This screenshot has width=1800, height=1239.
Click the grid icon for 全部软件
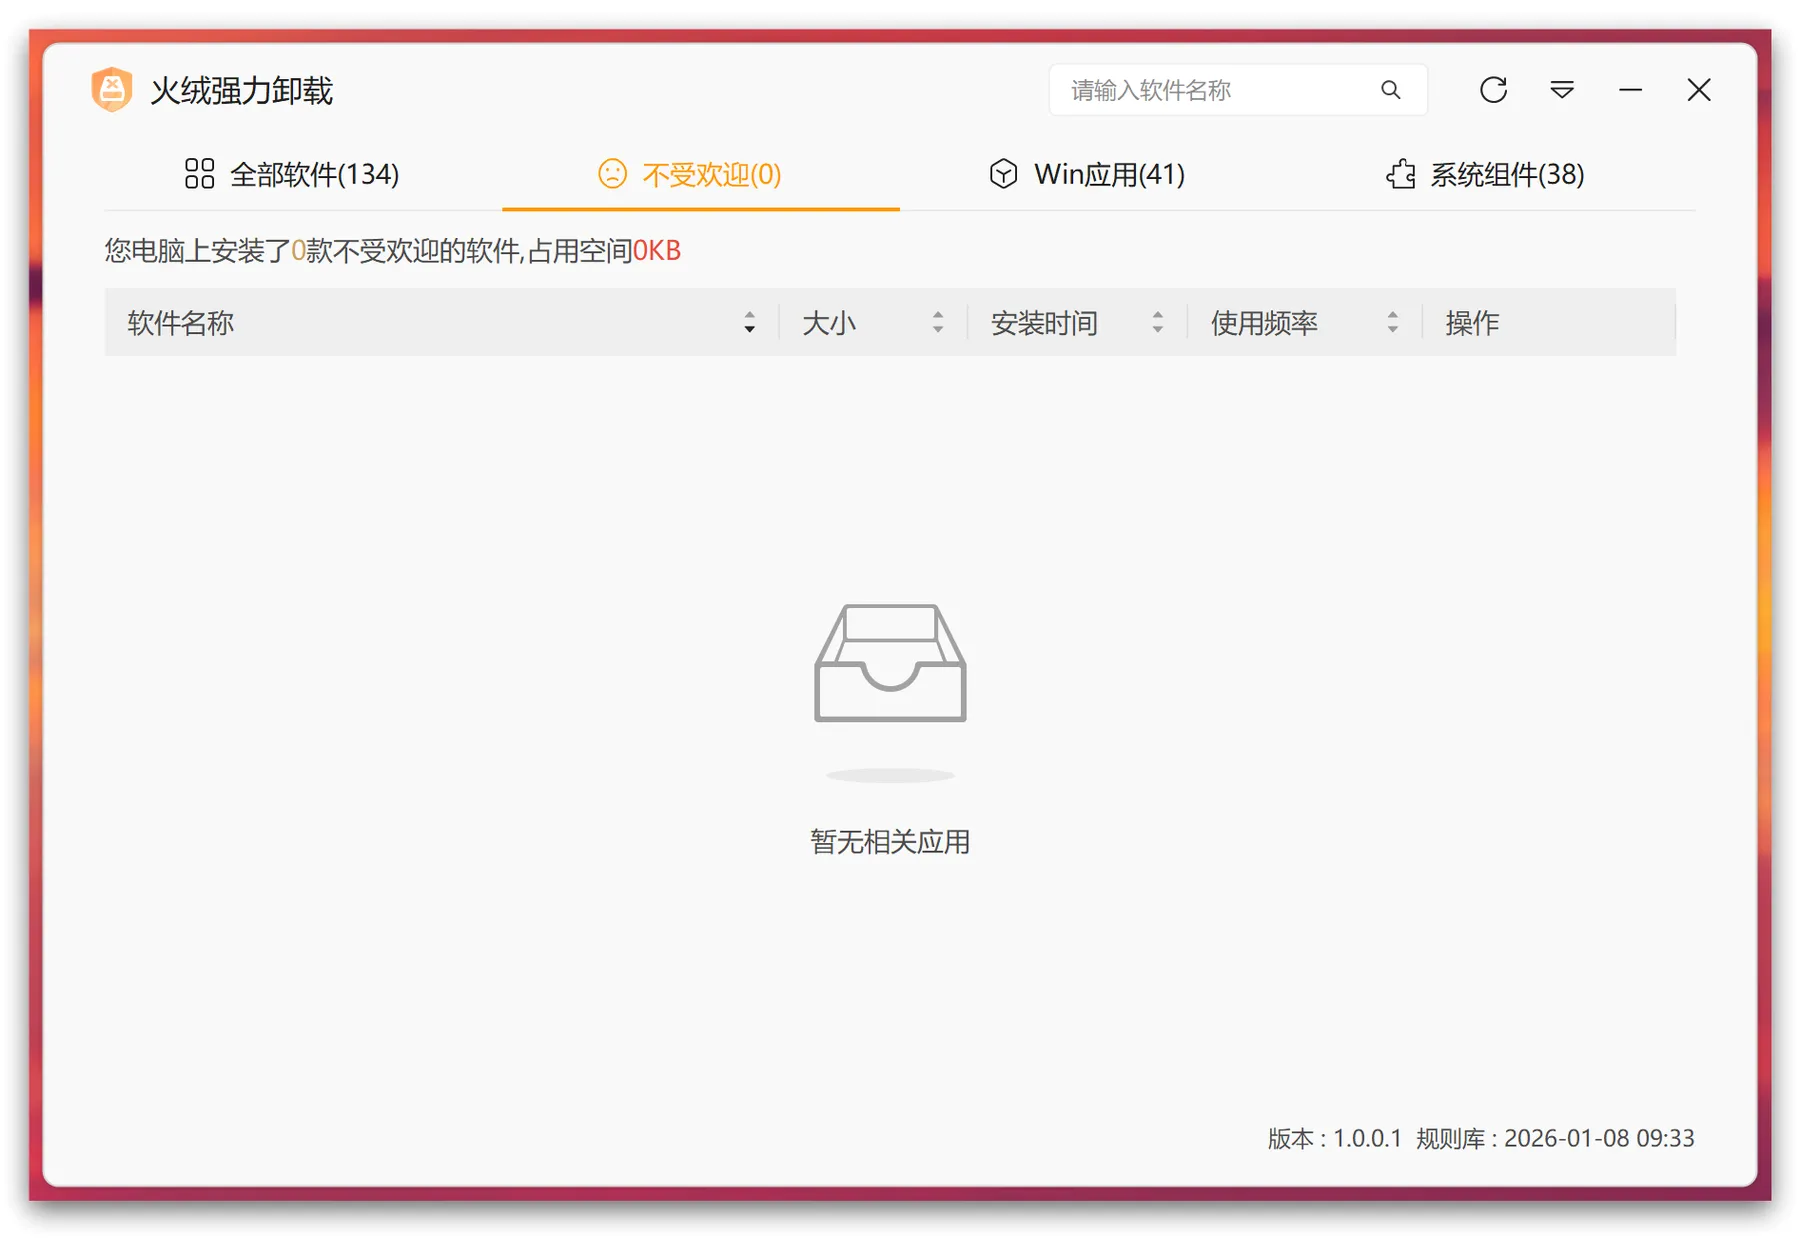(x=199, y=174)
